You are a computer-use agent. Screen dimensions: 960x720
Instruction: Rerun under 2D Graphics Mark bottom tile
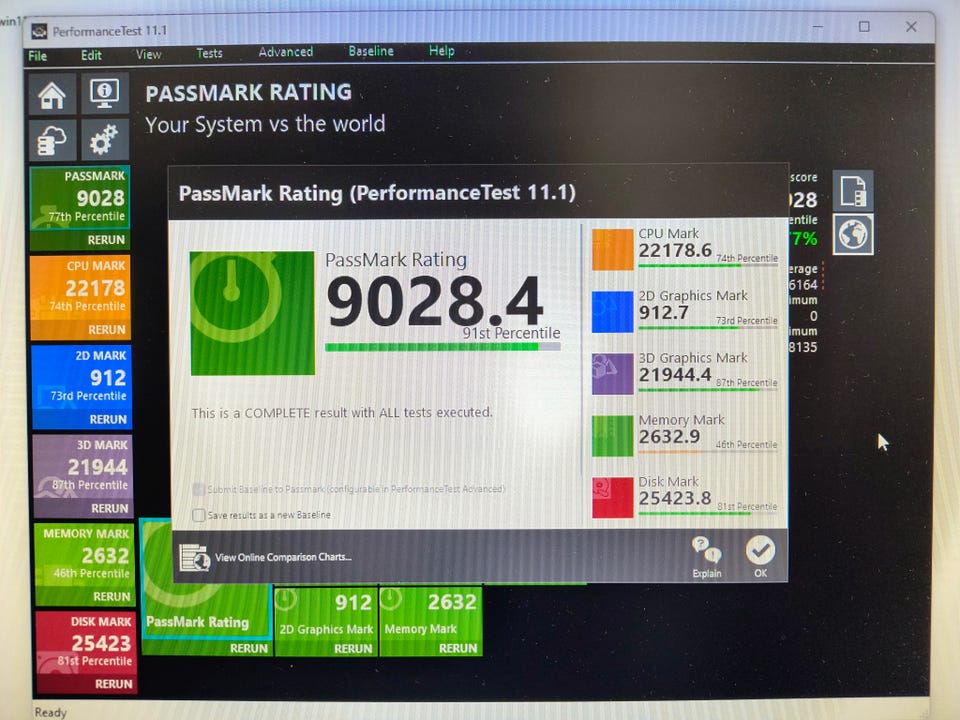pos(353,648)
